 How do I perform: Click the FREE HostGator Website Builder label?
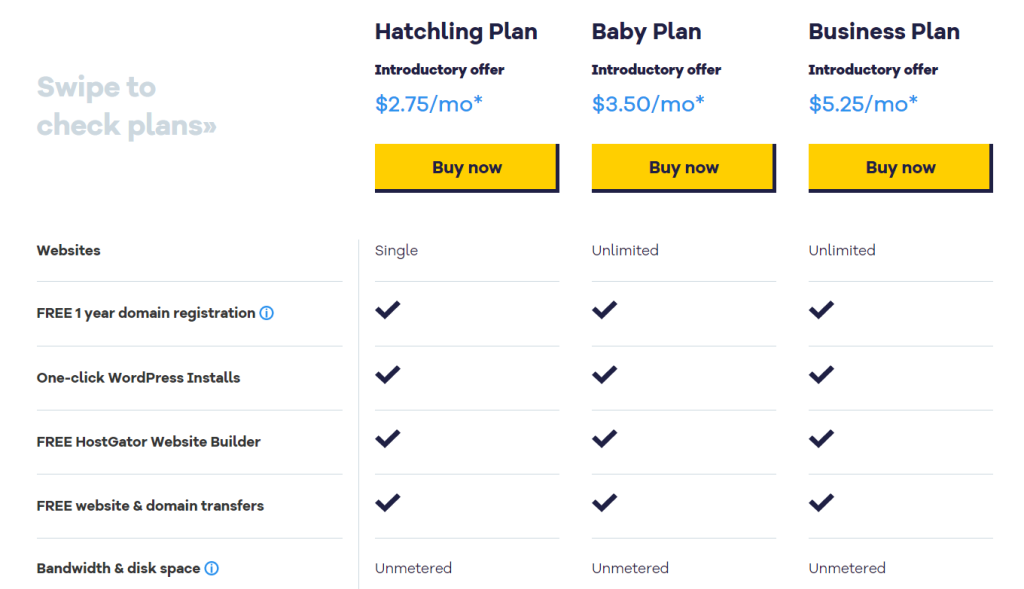tap(148, 442)
